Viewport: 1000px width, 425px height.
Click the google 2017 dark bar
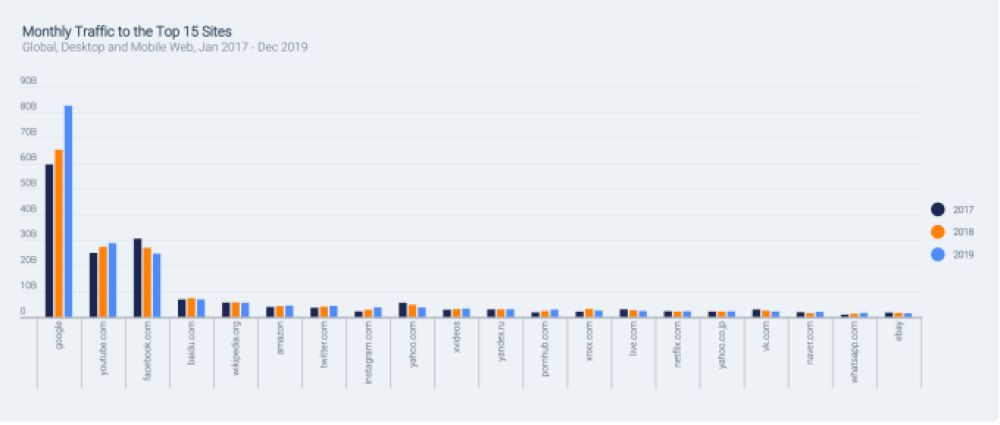point(49,240)
